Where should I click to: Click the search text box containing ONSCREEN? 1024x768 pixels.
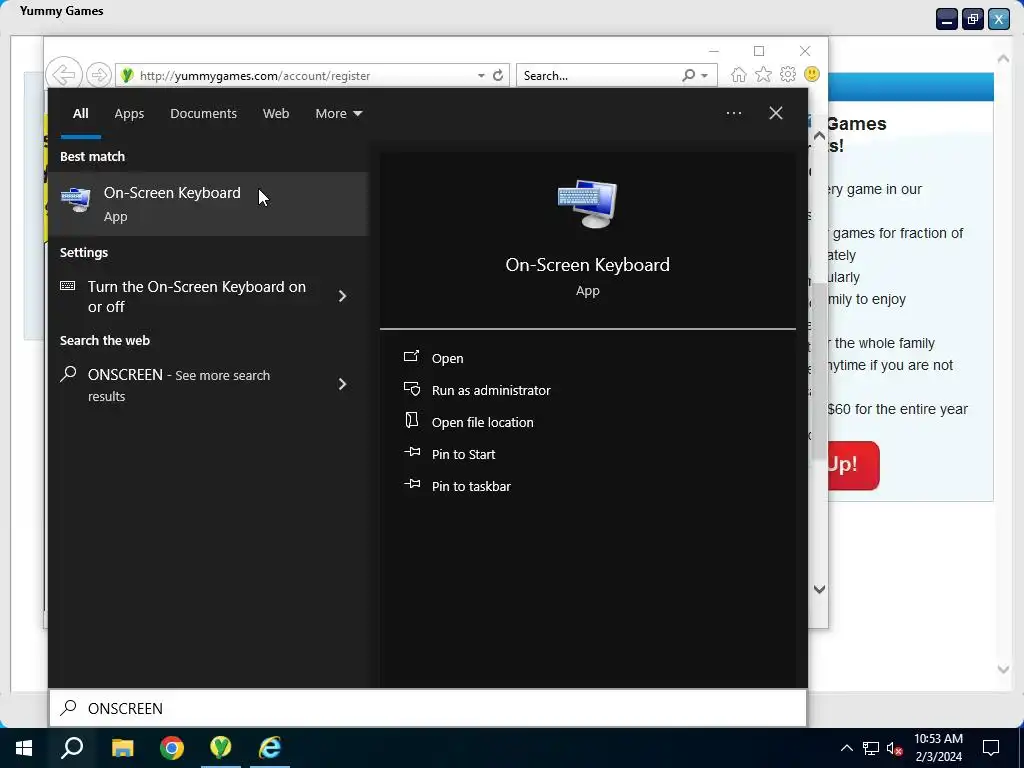[x=428, y=708]
